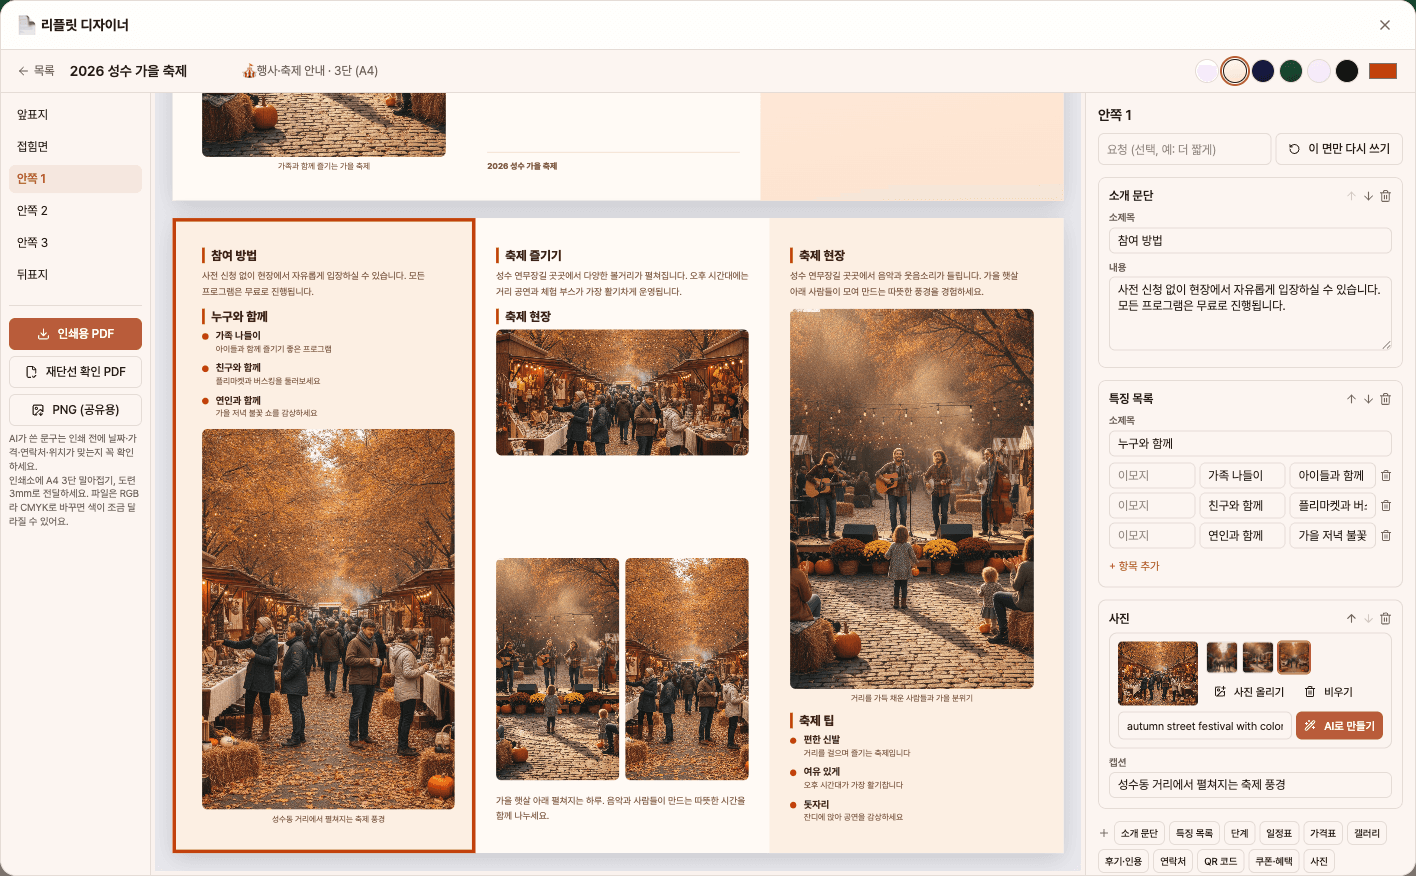The height and width of the screenshot is (876, 1416).
Task: Edit the 캡션 caption field
Action: [1250, 785]
